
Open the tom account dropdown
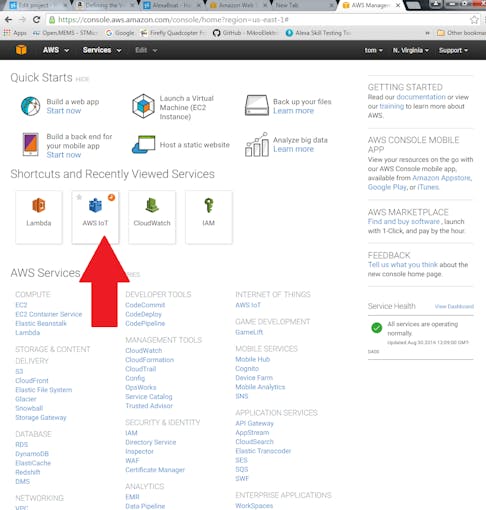pos(373,50)
